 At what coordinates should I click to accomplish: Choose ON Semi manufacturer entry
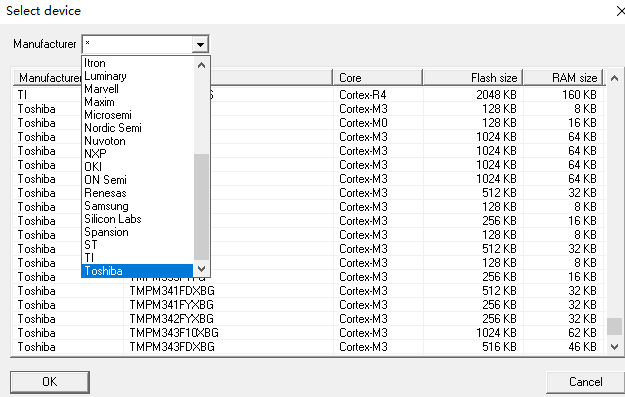(137, 180)
